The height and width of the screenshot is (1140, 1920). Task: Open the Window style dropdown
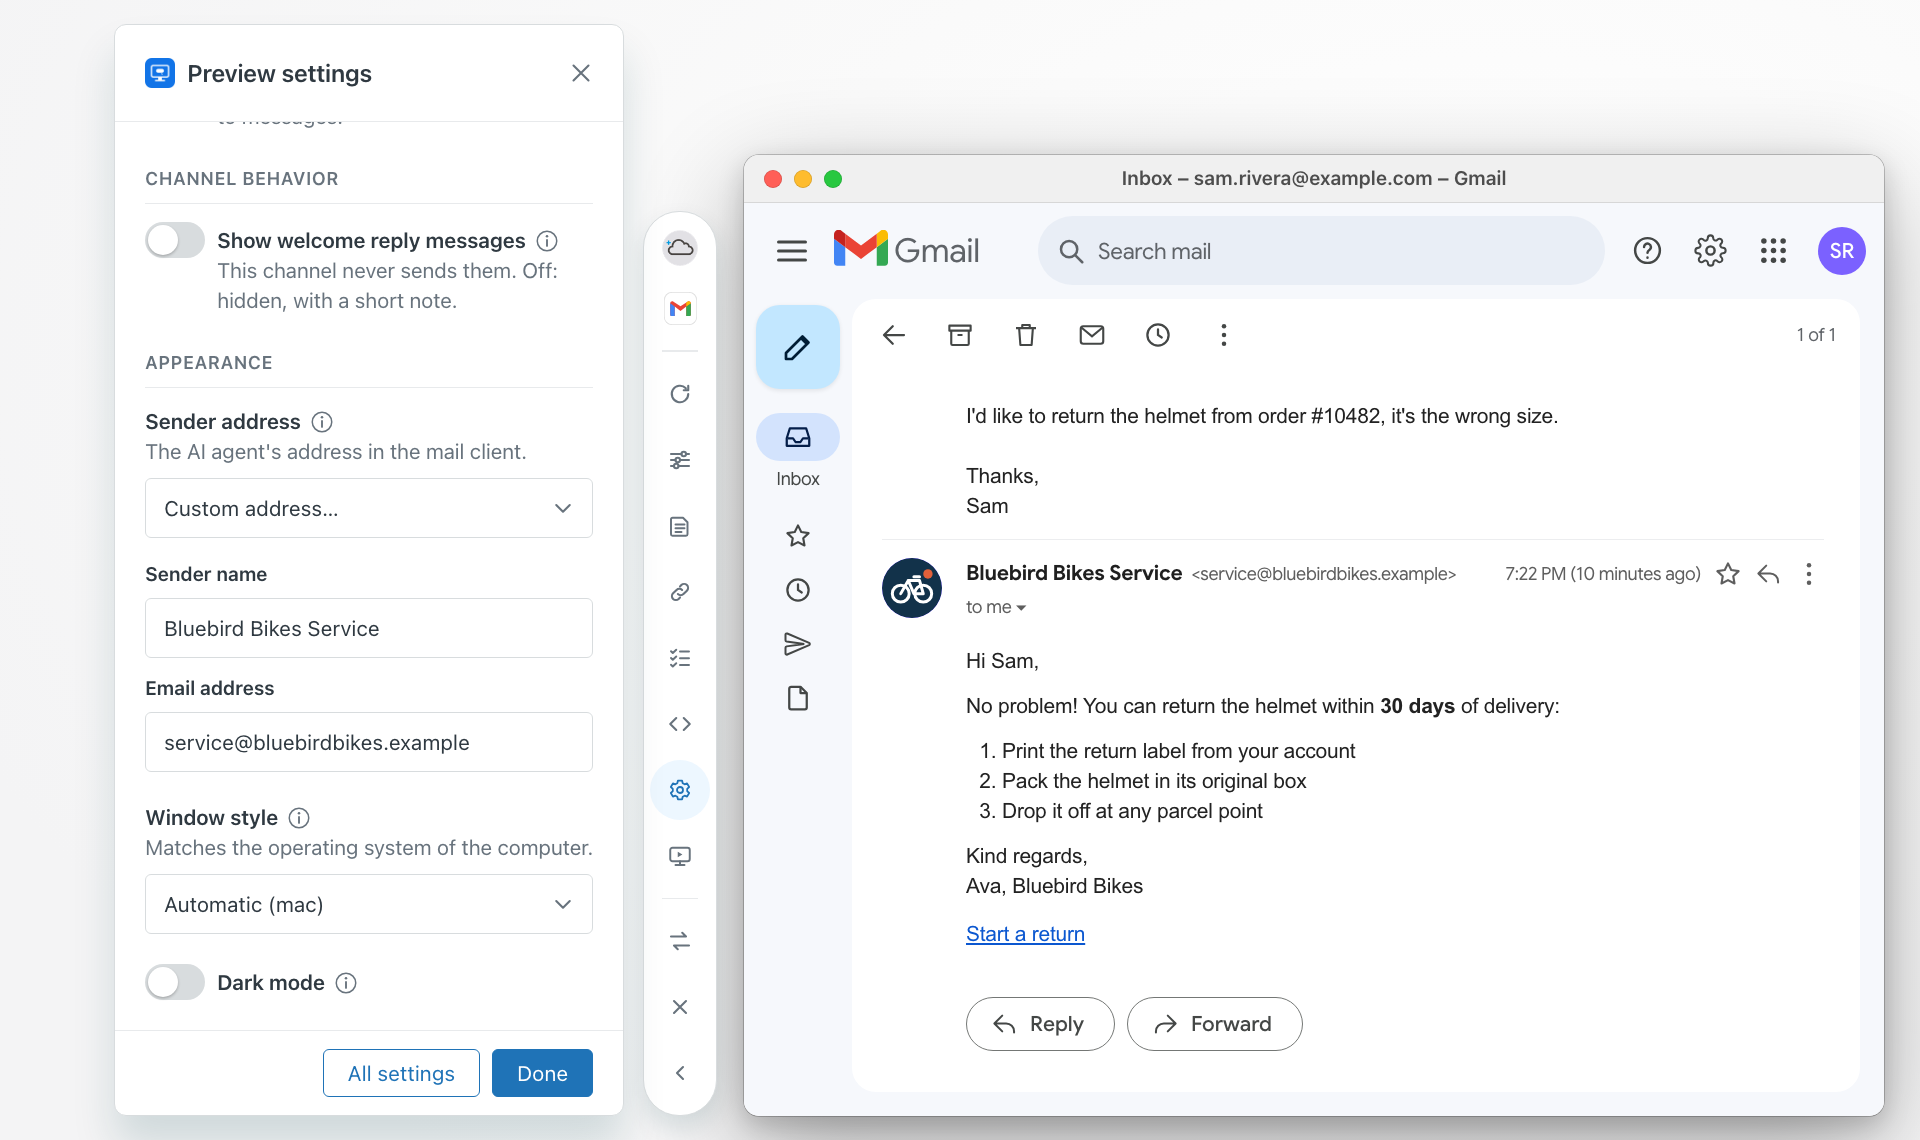[369, 904]
